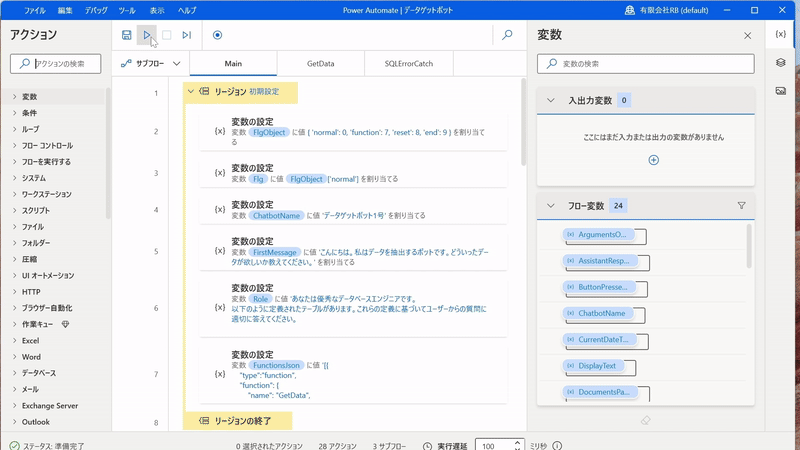This screenshot has width=800, height=450.
Task: Click the save flow icon
Action: 127,35
